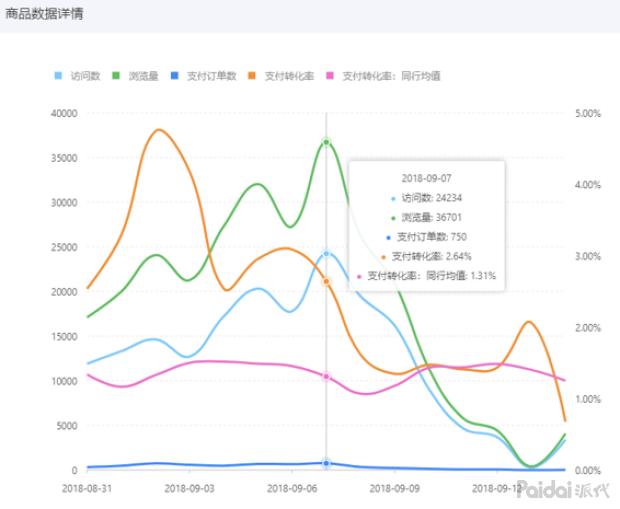Select light-blue 访问数 marker on hover line
This screenshot has height=509, width=620.
326,254
